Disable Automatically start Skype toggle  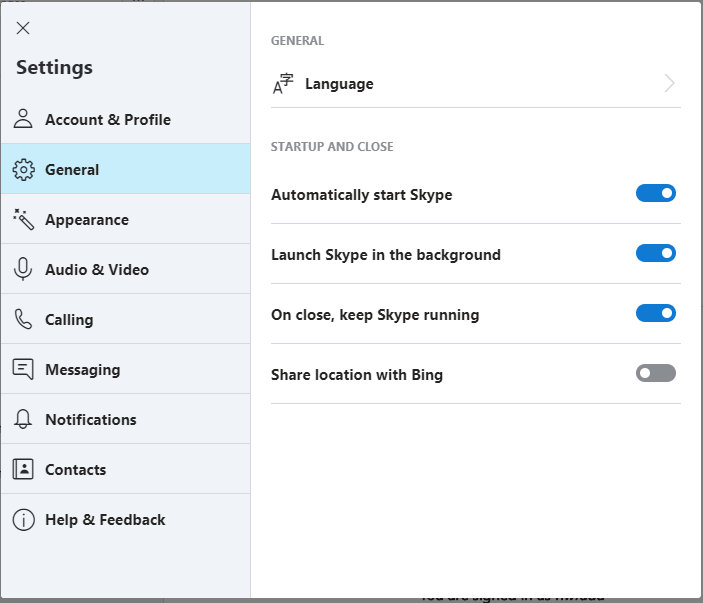pos(655,193)
